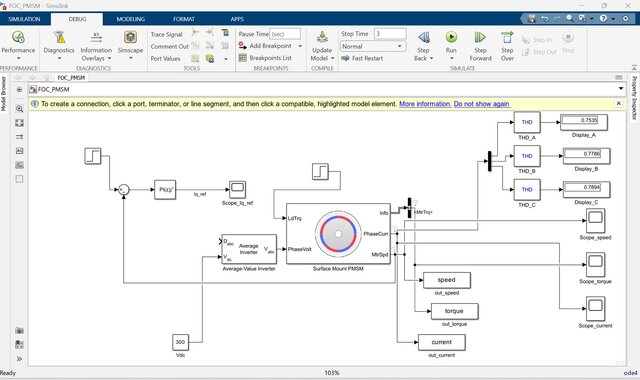This screenshot has width=640, height=380.
Task: Click the Update Model icon
Action: pyautogui.click(x=322, y=37)
